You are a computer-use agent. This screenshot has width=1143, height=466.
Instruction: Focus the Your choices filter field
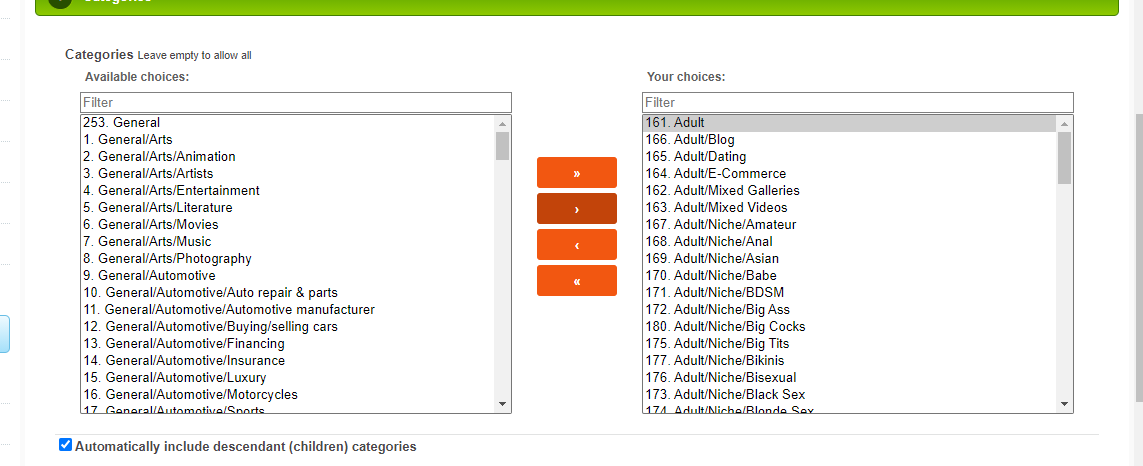[x=858, y=102]
